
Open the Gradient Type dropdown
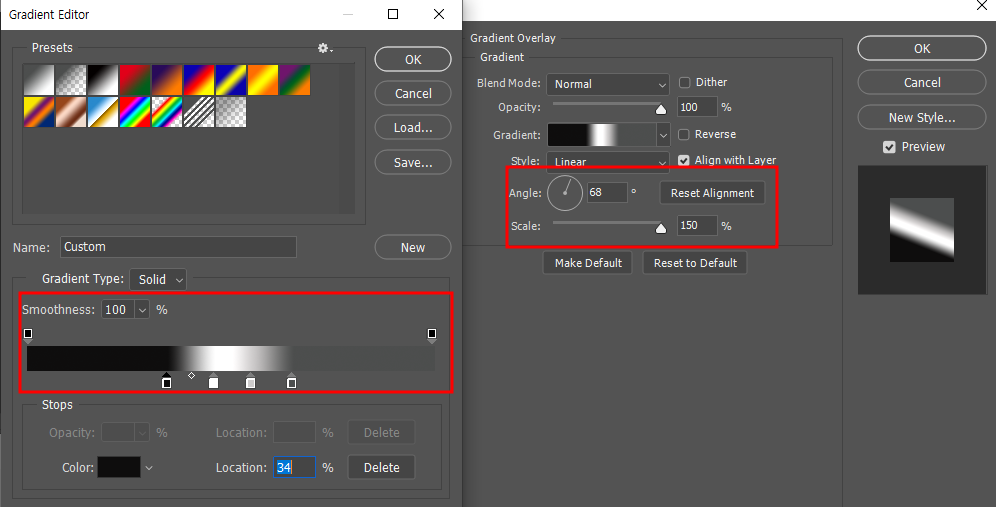tap(158, 280)
